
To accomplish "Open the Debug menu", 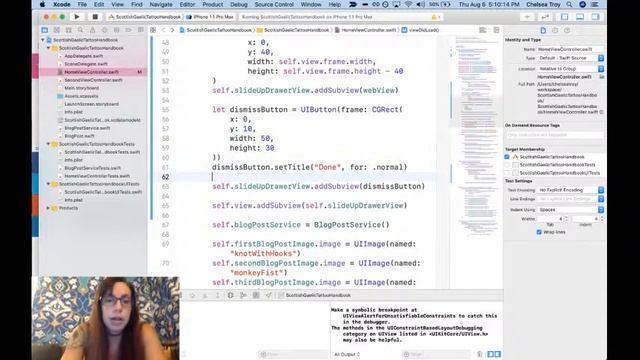I will click(239, 4).
